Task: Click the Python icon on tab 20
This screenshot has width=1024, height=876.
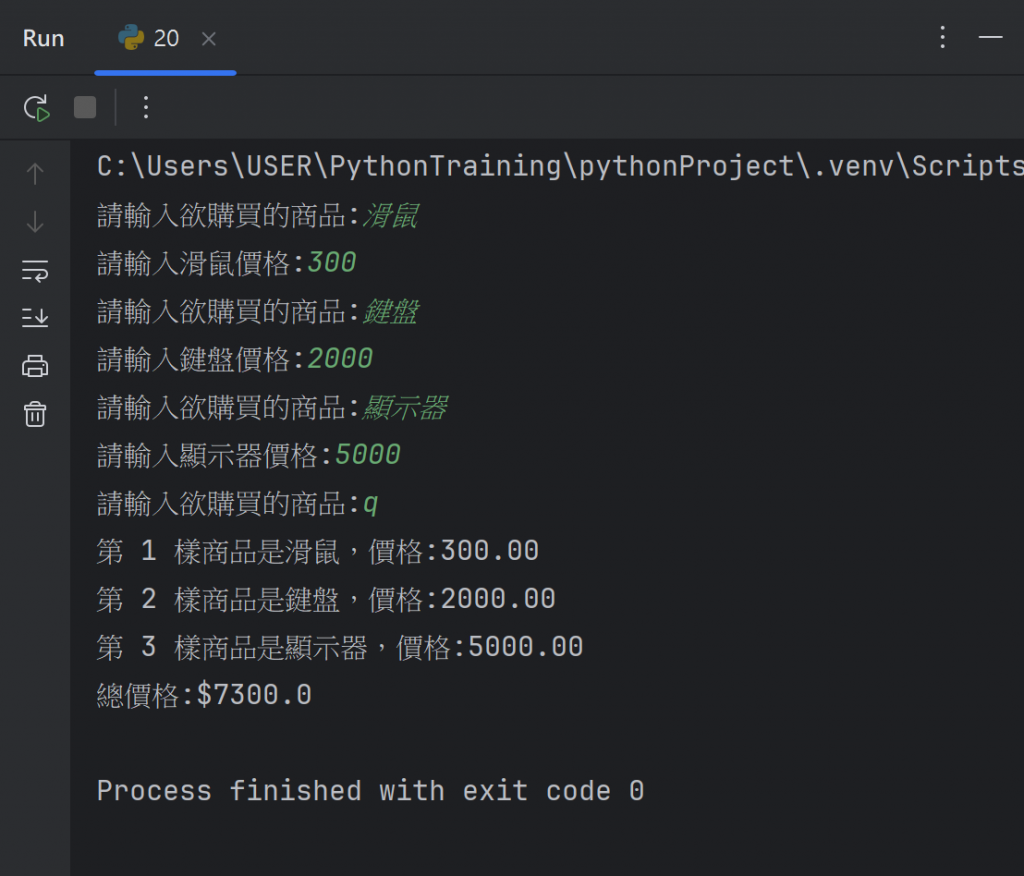Action: coord(131,38)
